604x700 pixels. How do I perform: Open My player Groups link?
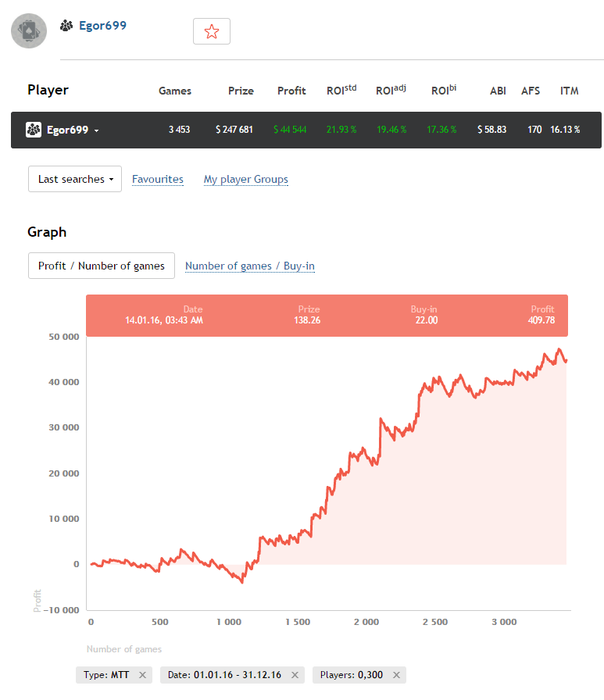pos(246,179)
